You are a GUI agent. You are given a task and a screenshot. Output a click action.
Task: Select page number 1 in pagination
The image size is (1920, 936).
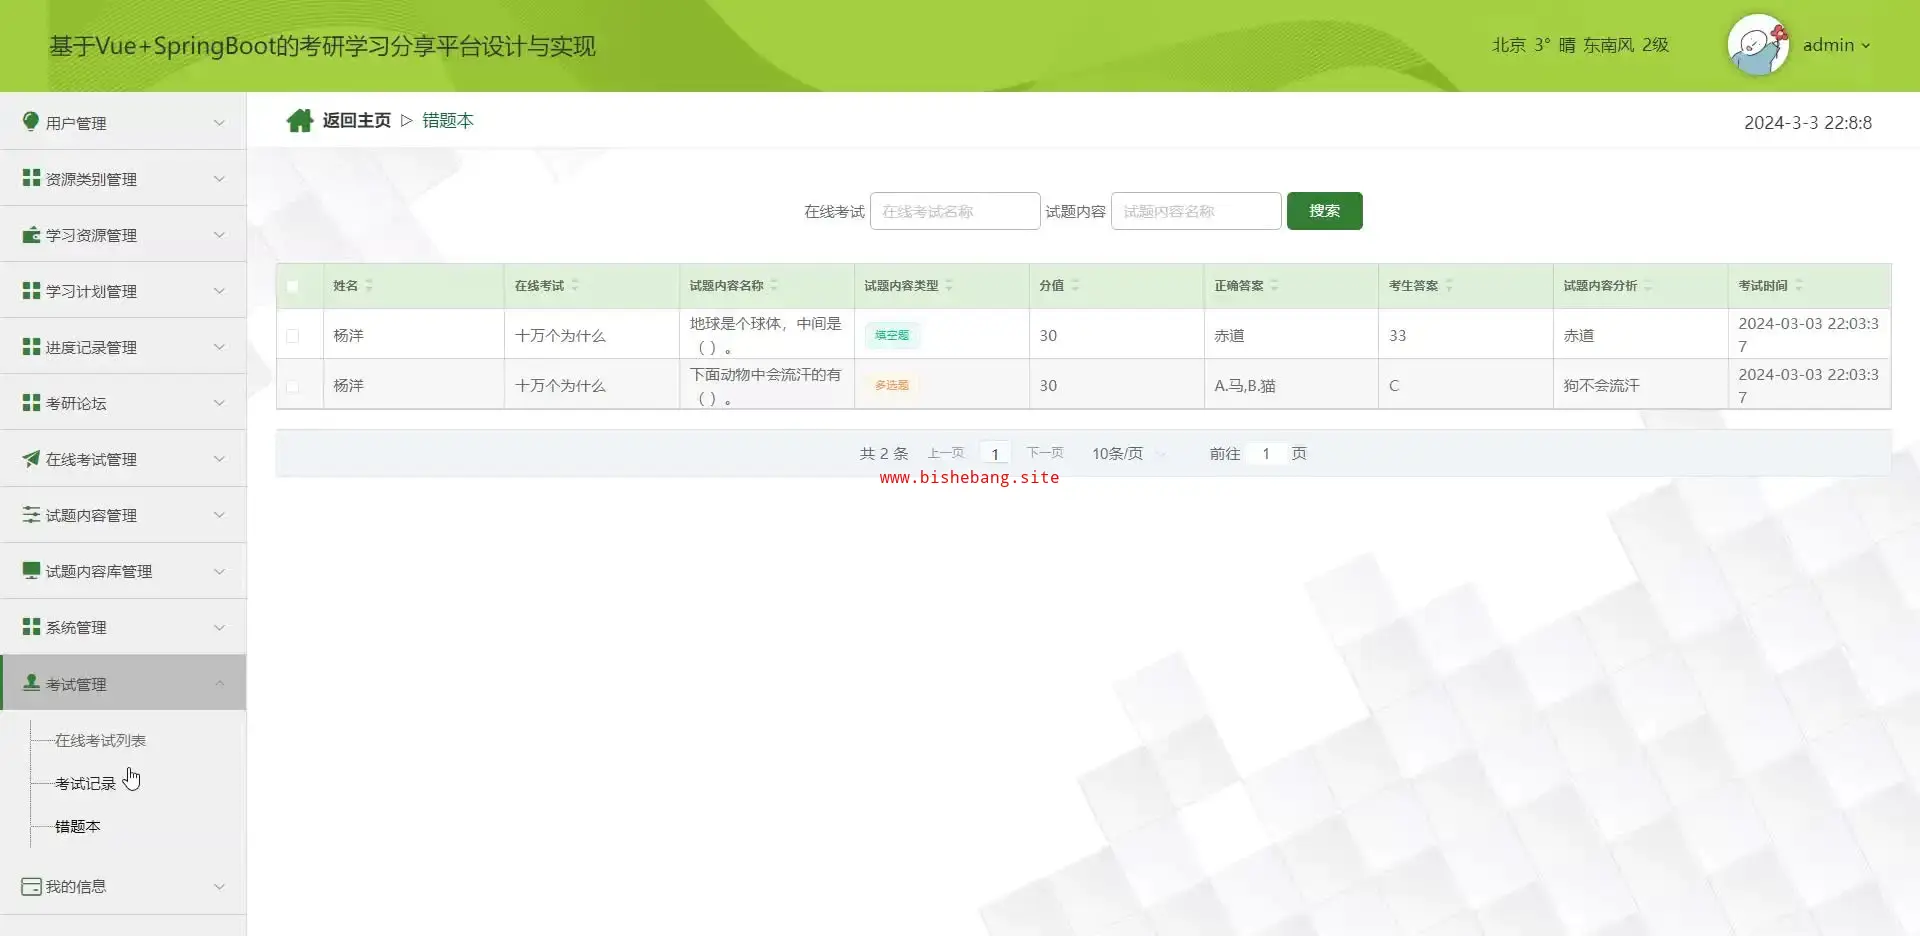point(995,454)
